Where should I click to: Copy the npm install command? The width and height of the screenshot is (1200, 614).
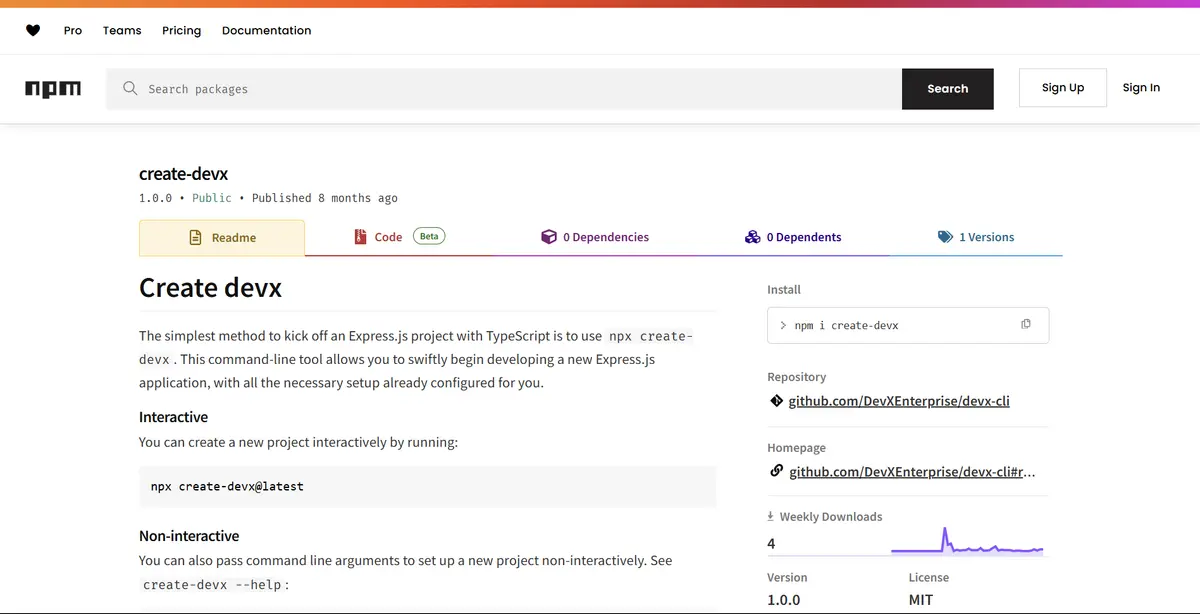tap(1025, 324)
